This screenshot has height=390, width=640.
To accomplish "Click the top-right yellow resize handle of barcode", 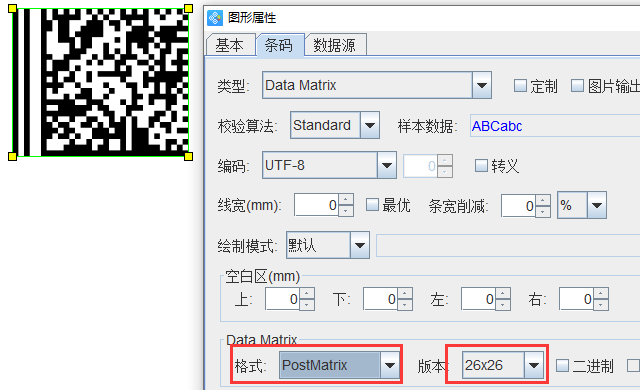I will [x=188, y=9].
